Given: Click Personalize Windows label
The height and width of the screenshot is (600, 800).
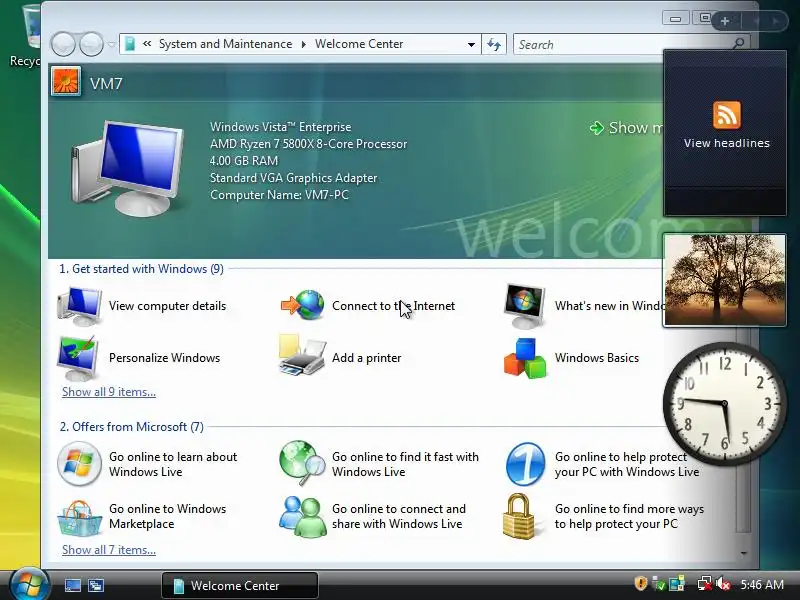Looking at the screenshot, I should (x=164, y=358).
